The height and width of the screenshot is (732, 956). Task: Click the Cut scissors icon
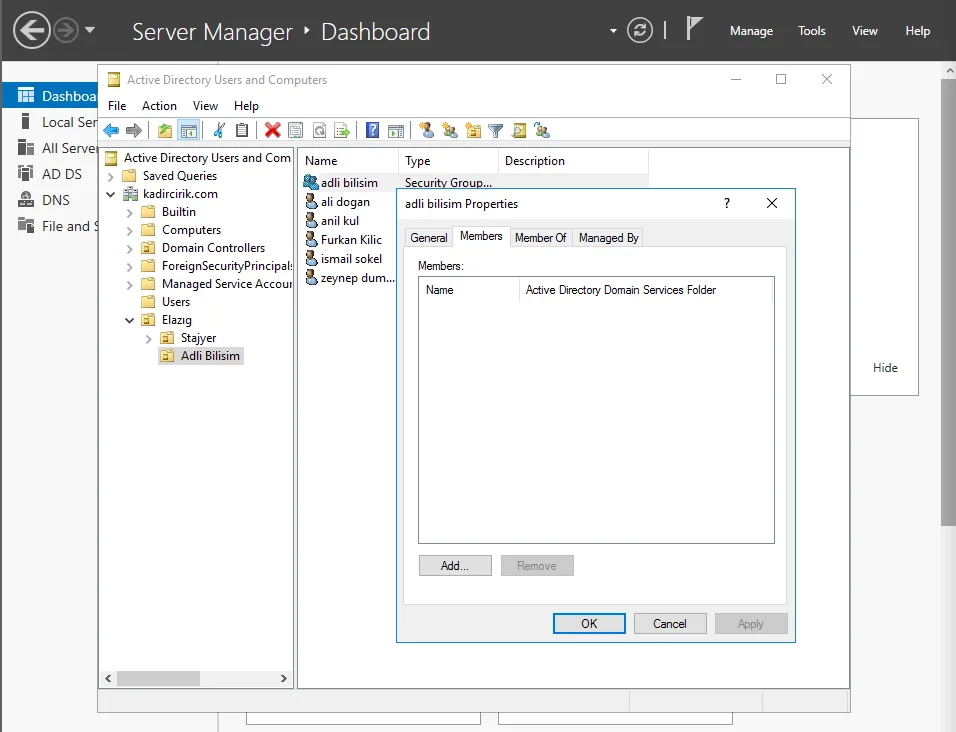[x=219, y=130]
